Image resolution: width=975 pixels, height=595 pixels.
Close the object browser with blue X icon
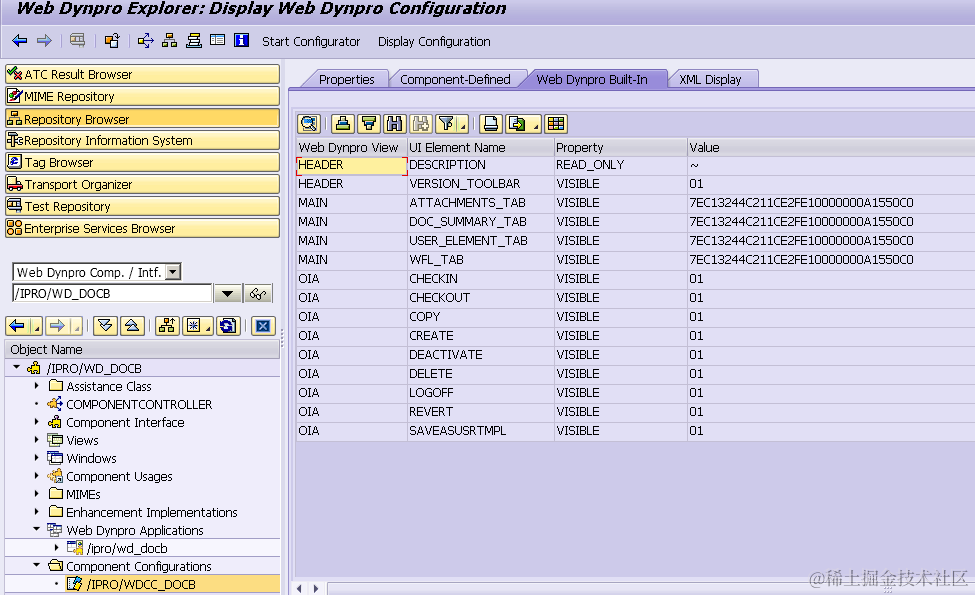pyautogui.click(x=263, y=326)
